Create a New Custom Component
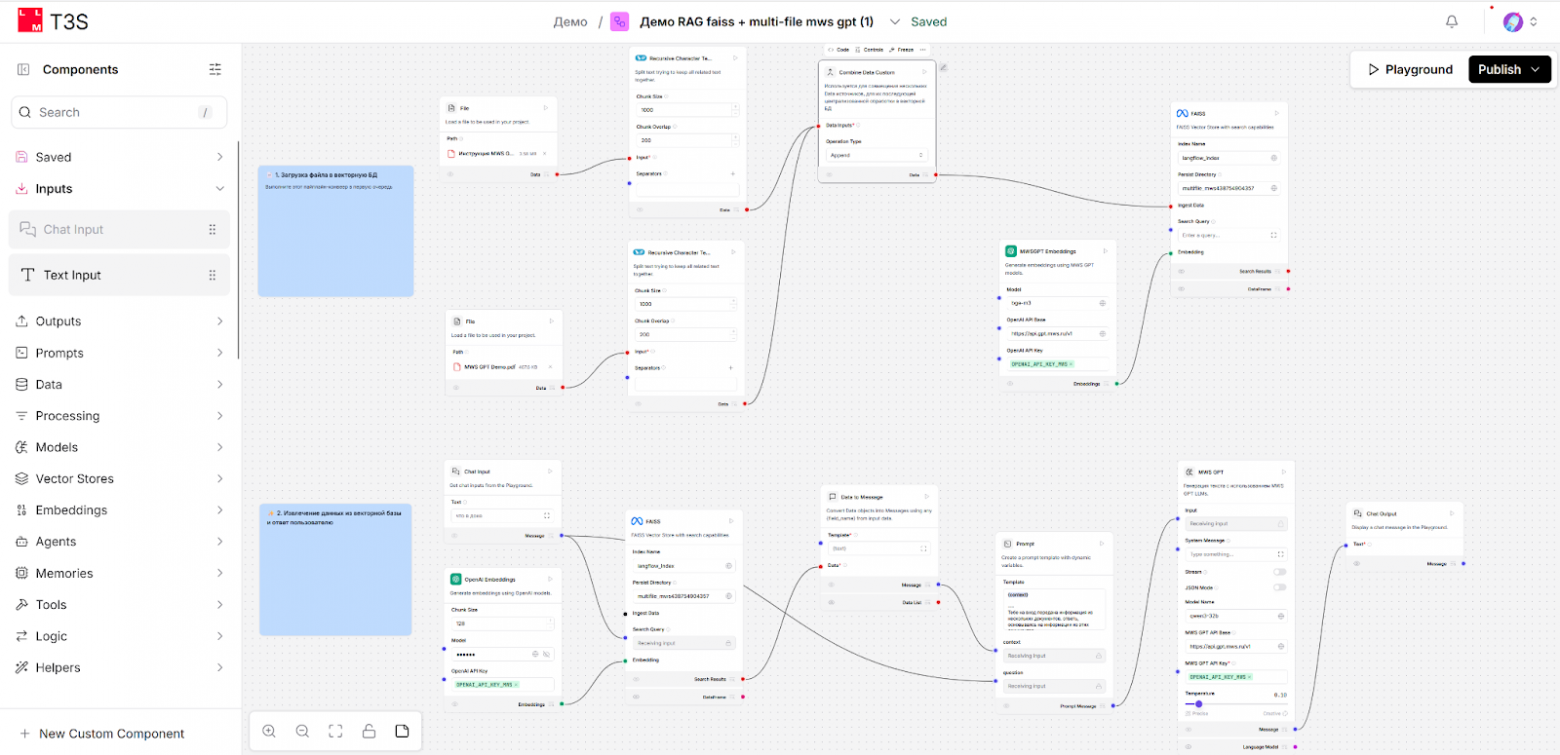Screen dimensions: 1560x755 point(102,734)
